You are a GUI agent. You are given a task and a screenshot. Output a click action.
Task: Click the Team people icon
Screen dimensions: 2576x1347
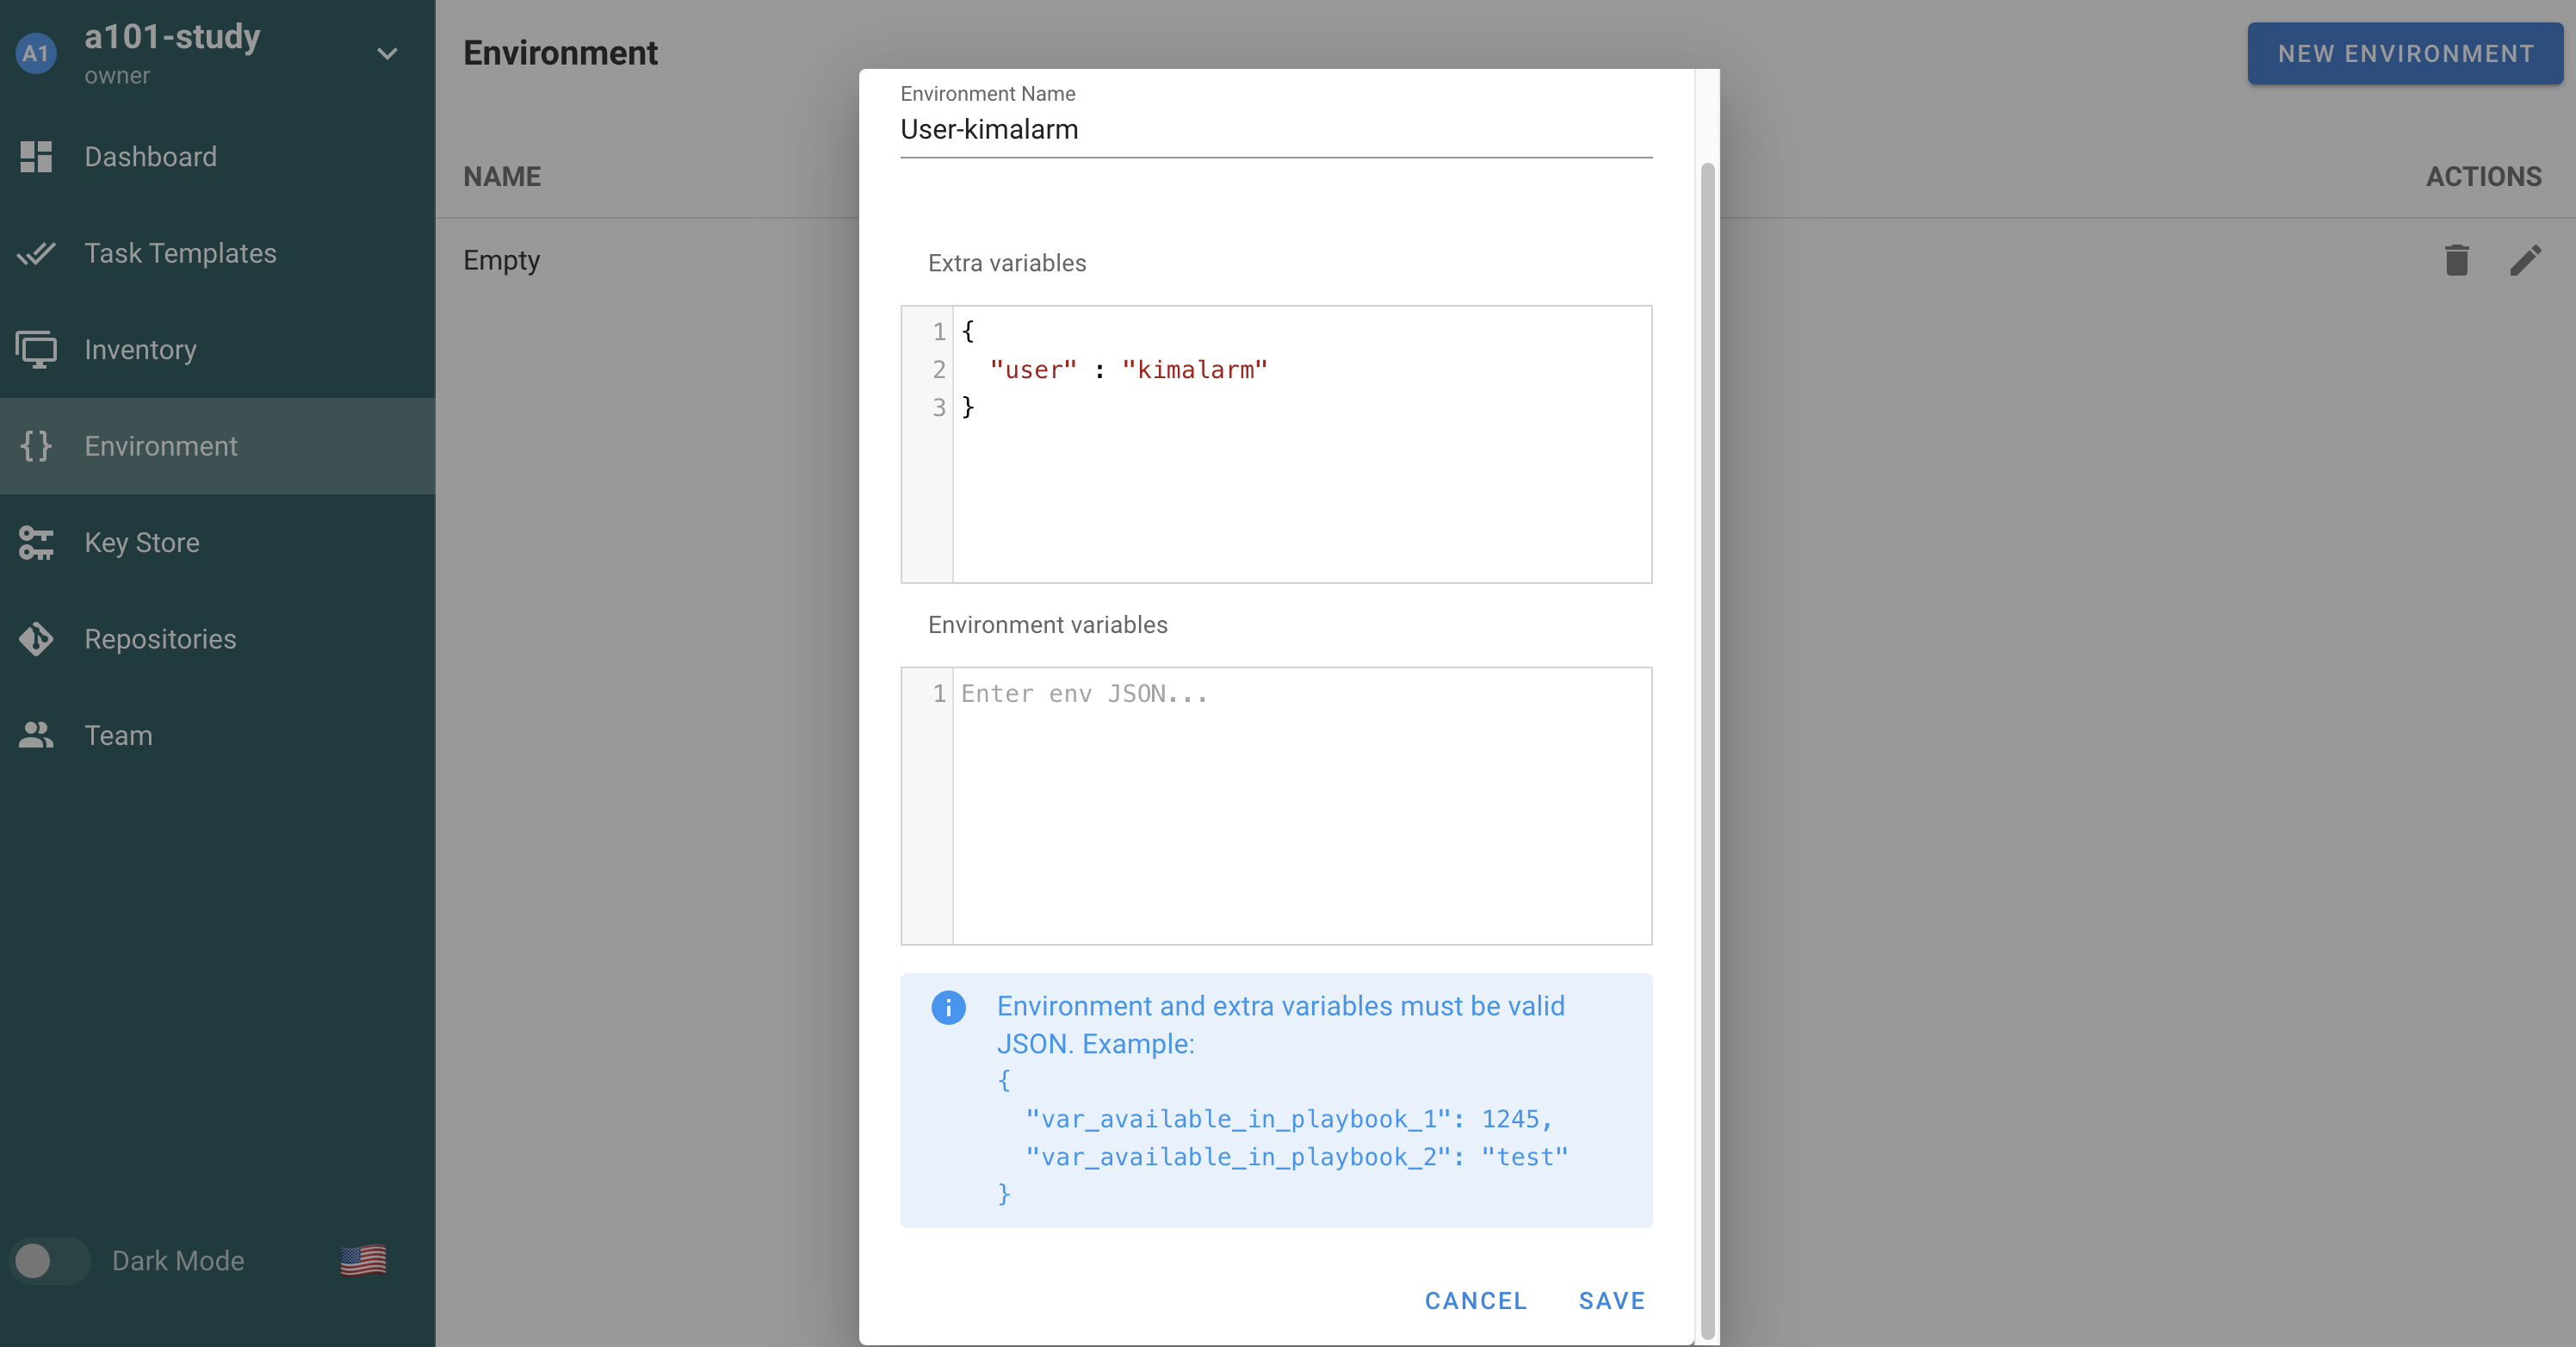point(36,736)
